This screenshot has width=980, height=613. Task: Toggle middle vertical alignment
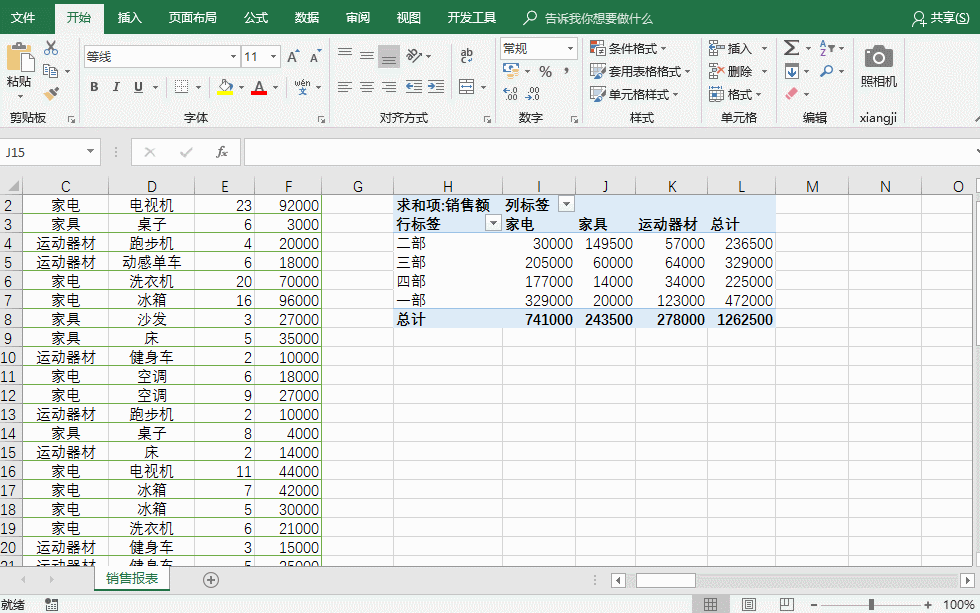pos(367,56)
